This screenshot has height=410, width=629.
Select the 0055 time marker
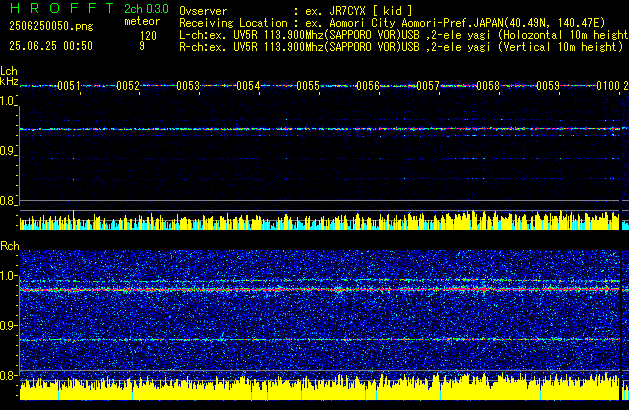[x=308, y=86]
